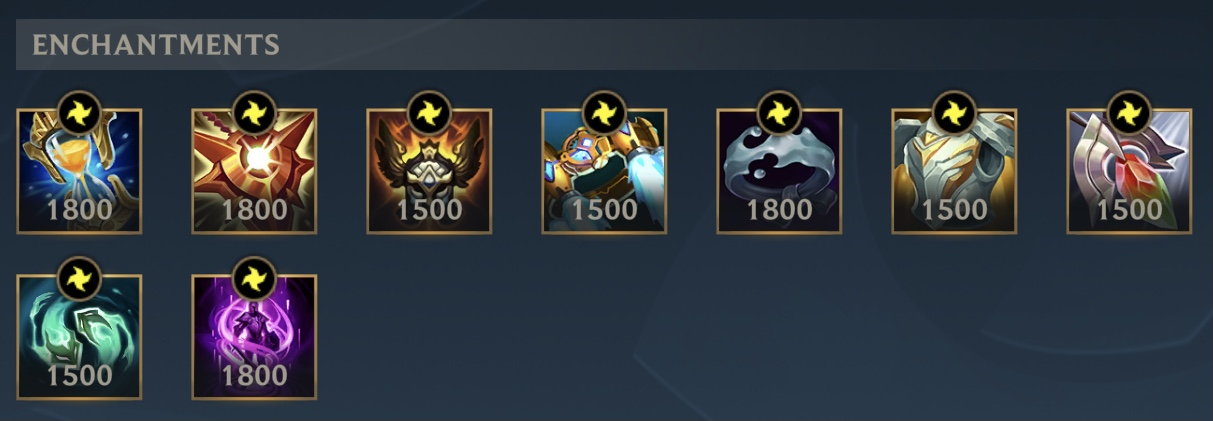
Task: Pick the gray liquid-metal bracer enchantment
Action: coord(779,171)
